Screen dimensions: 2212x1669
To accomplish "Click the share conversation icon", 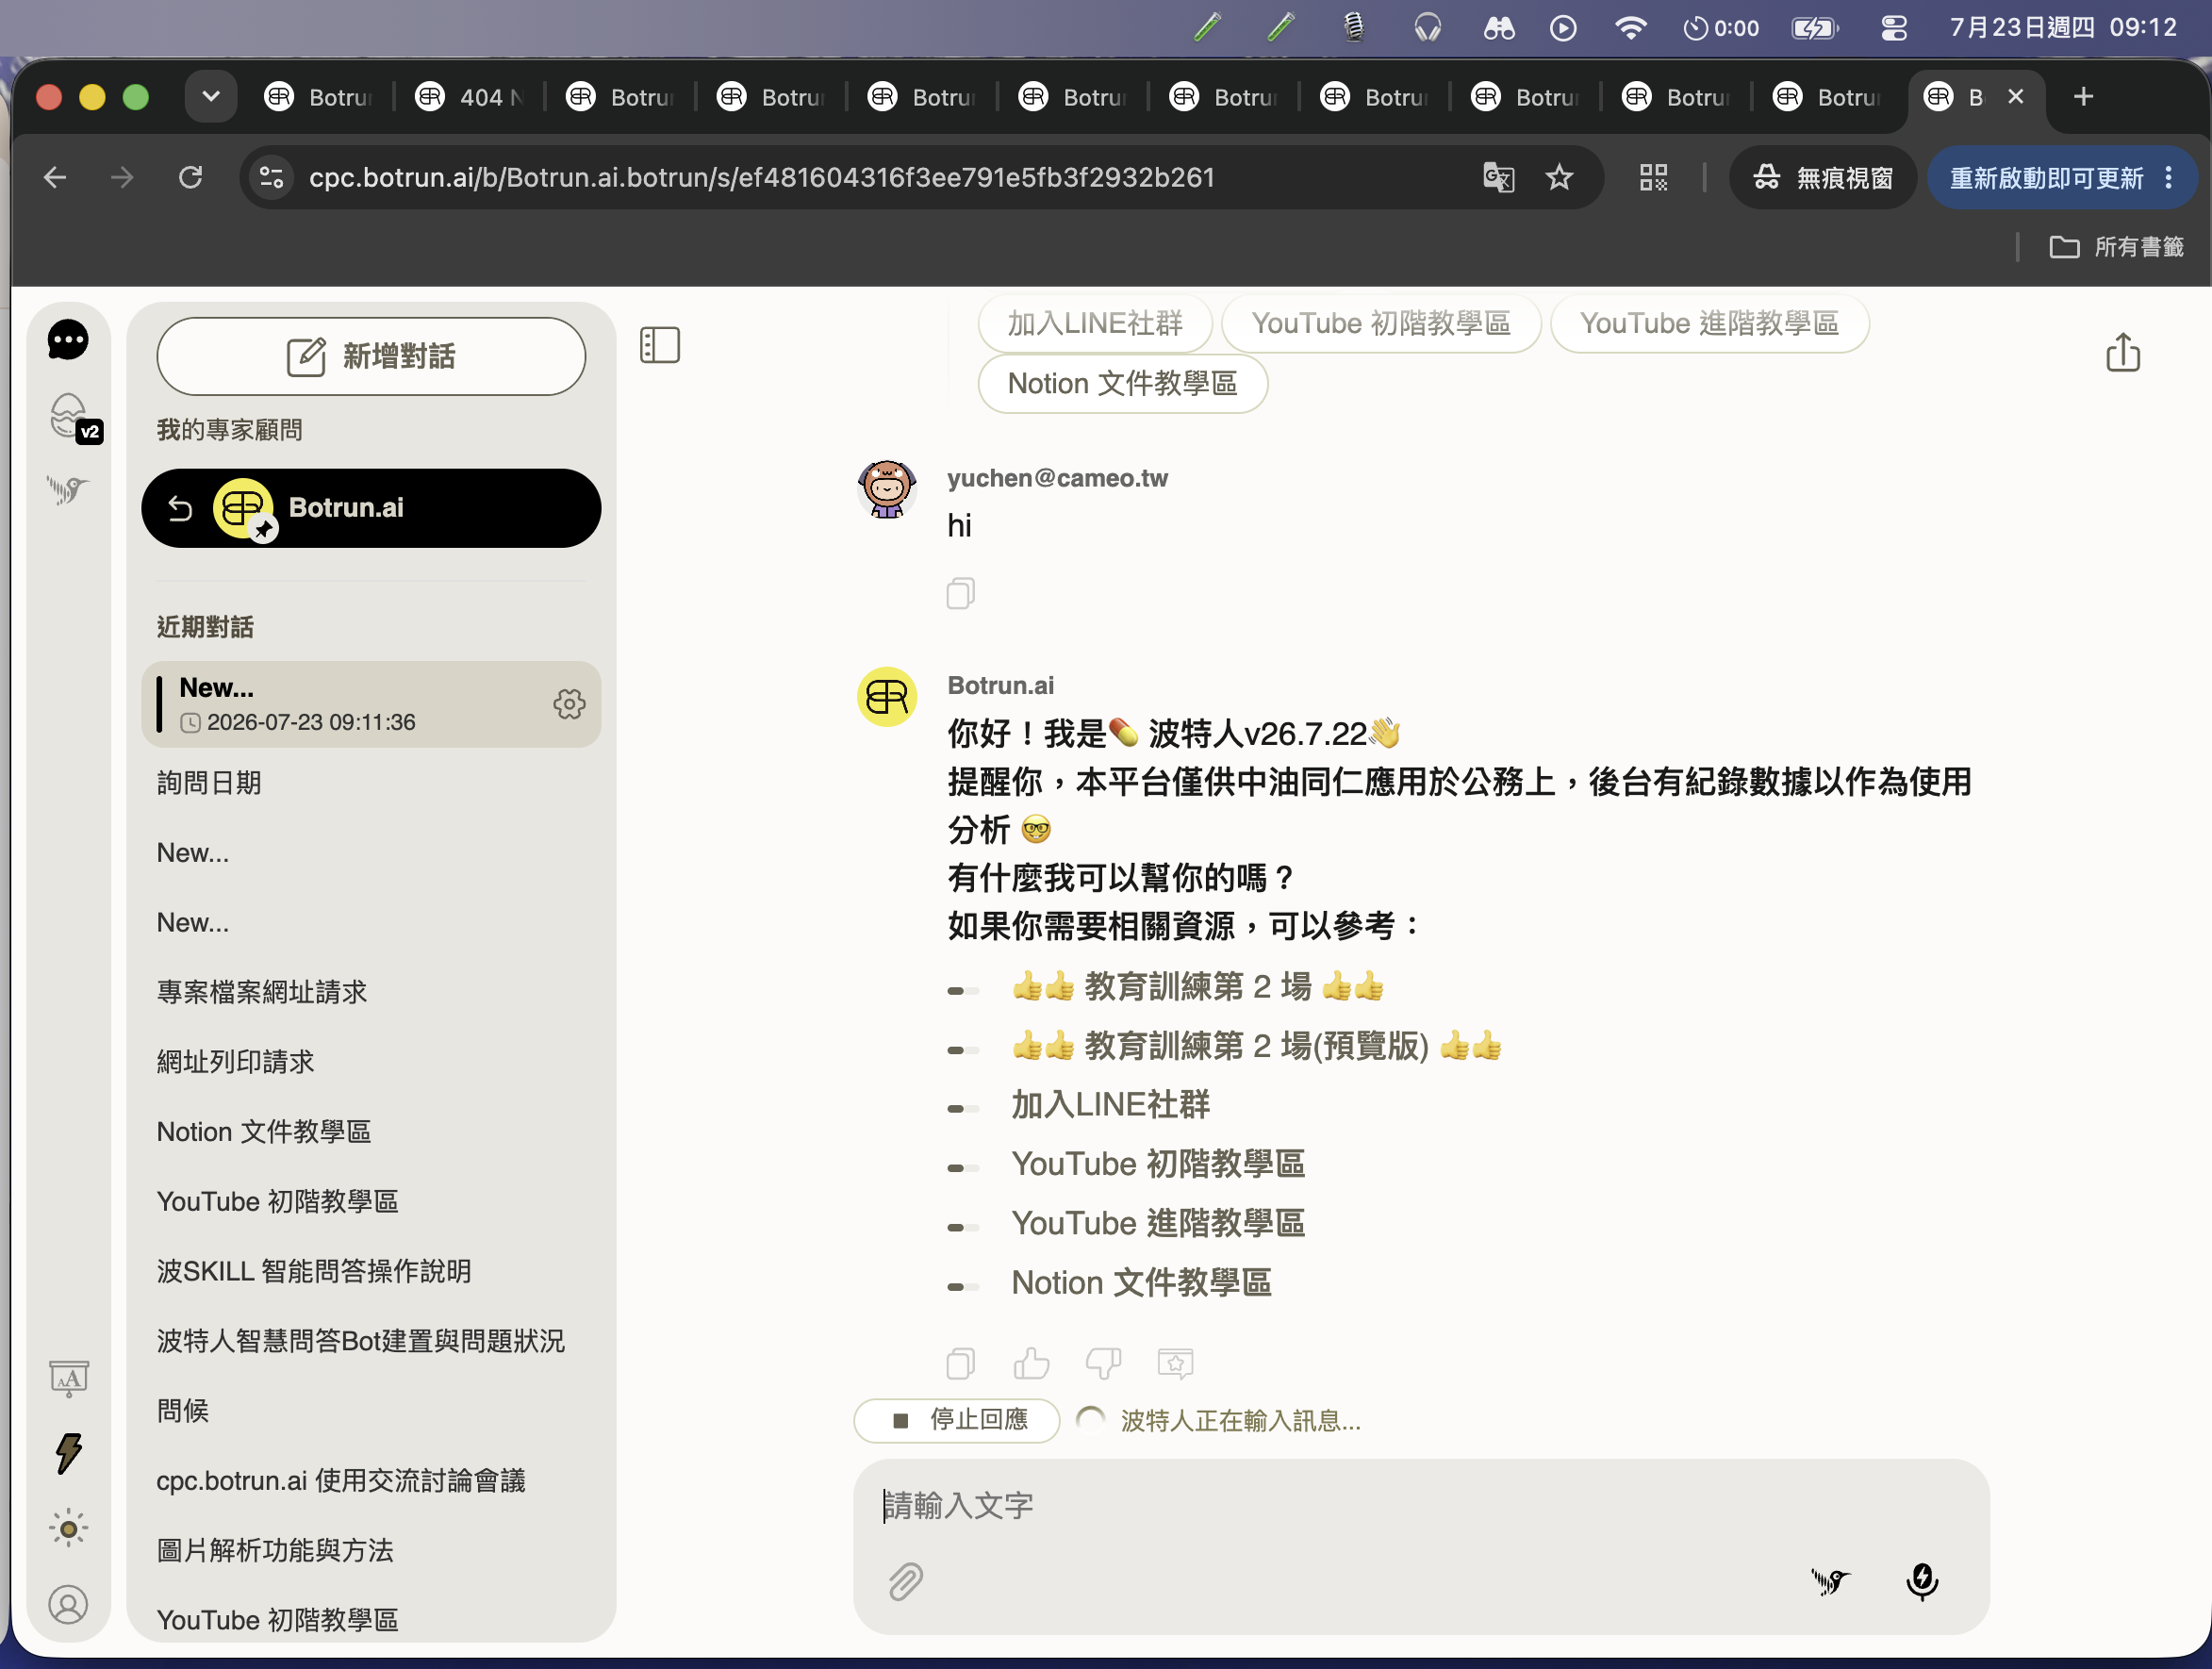I will pos(2122,352).
